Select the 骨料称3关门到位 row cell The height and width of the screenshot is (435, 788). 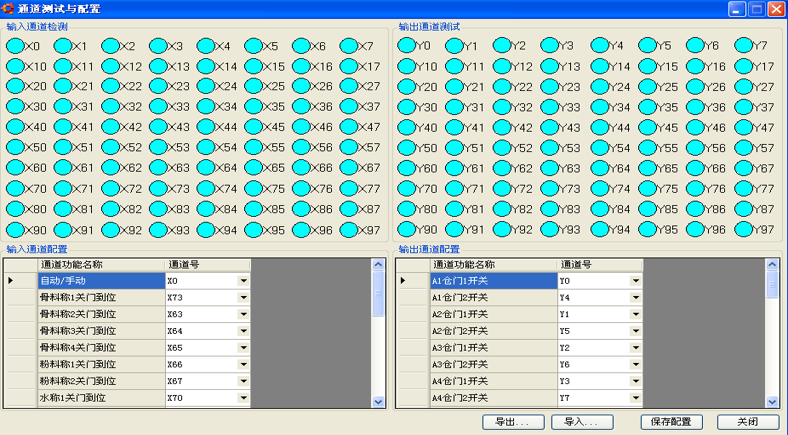point(102,331)
